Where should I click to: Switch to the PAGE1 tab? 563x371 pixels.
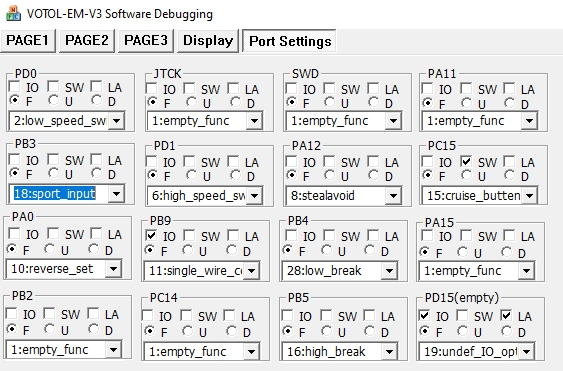[28, 41]
